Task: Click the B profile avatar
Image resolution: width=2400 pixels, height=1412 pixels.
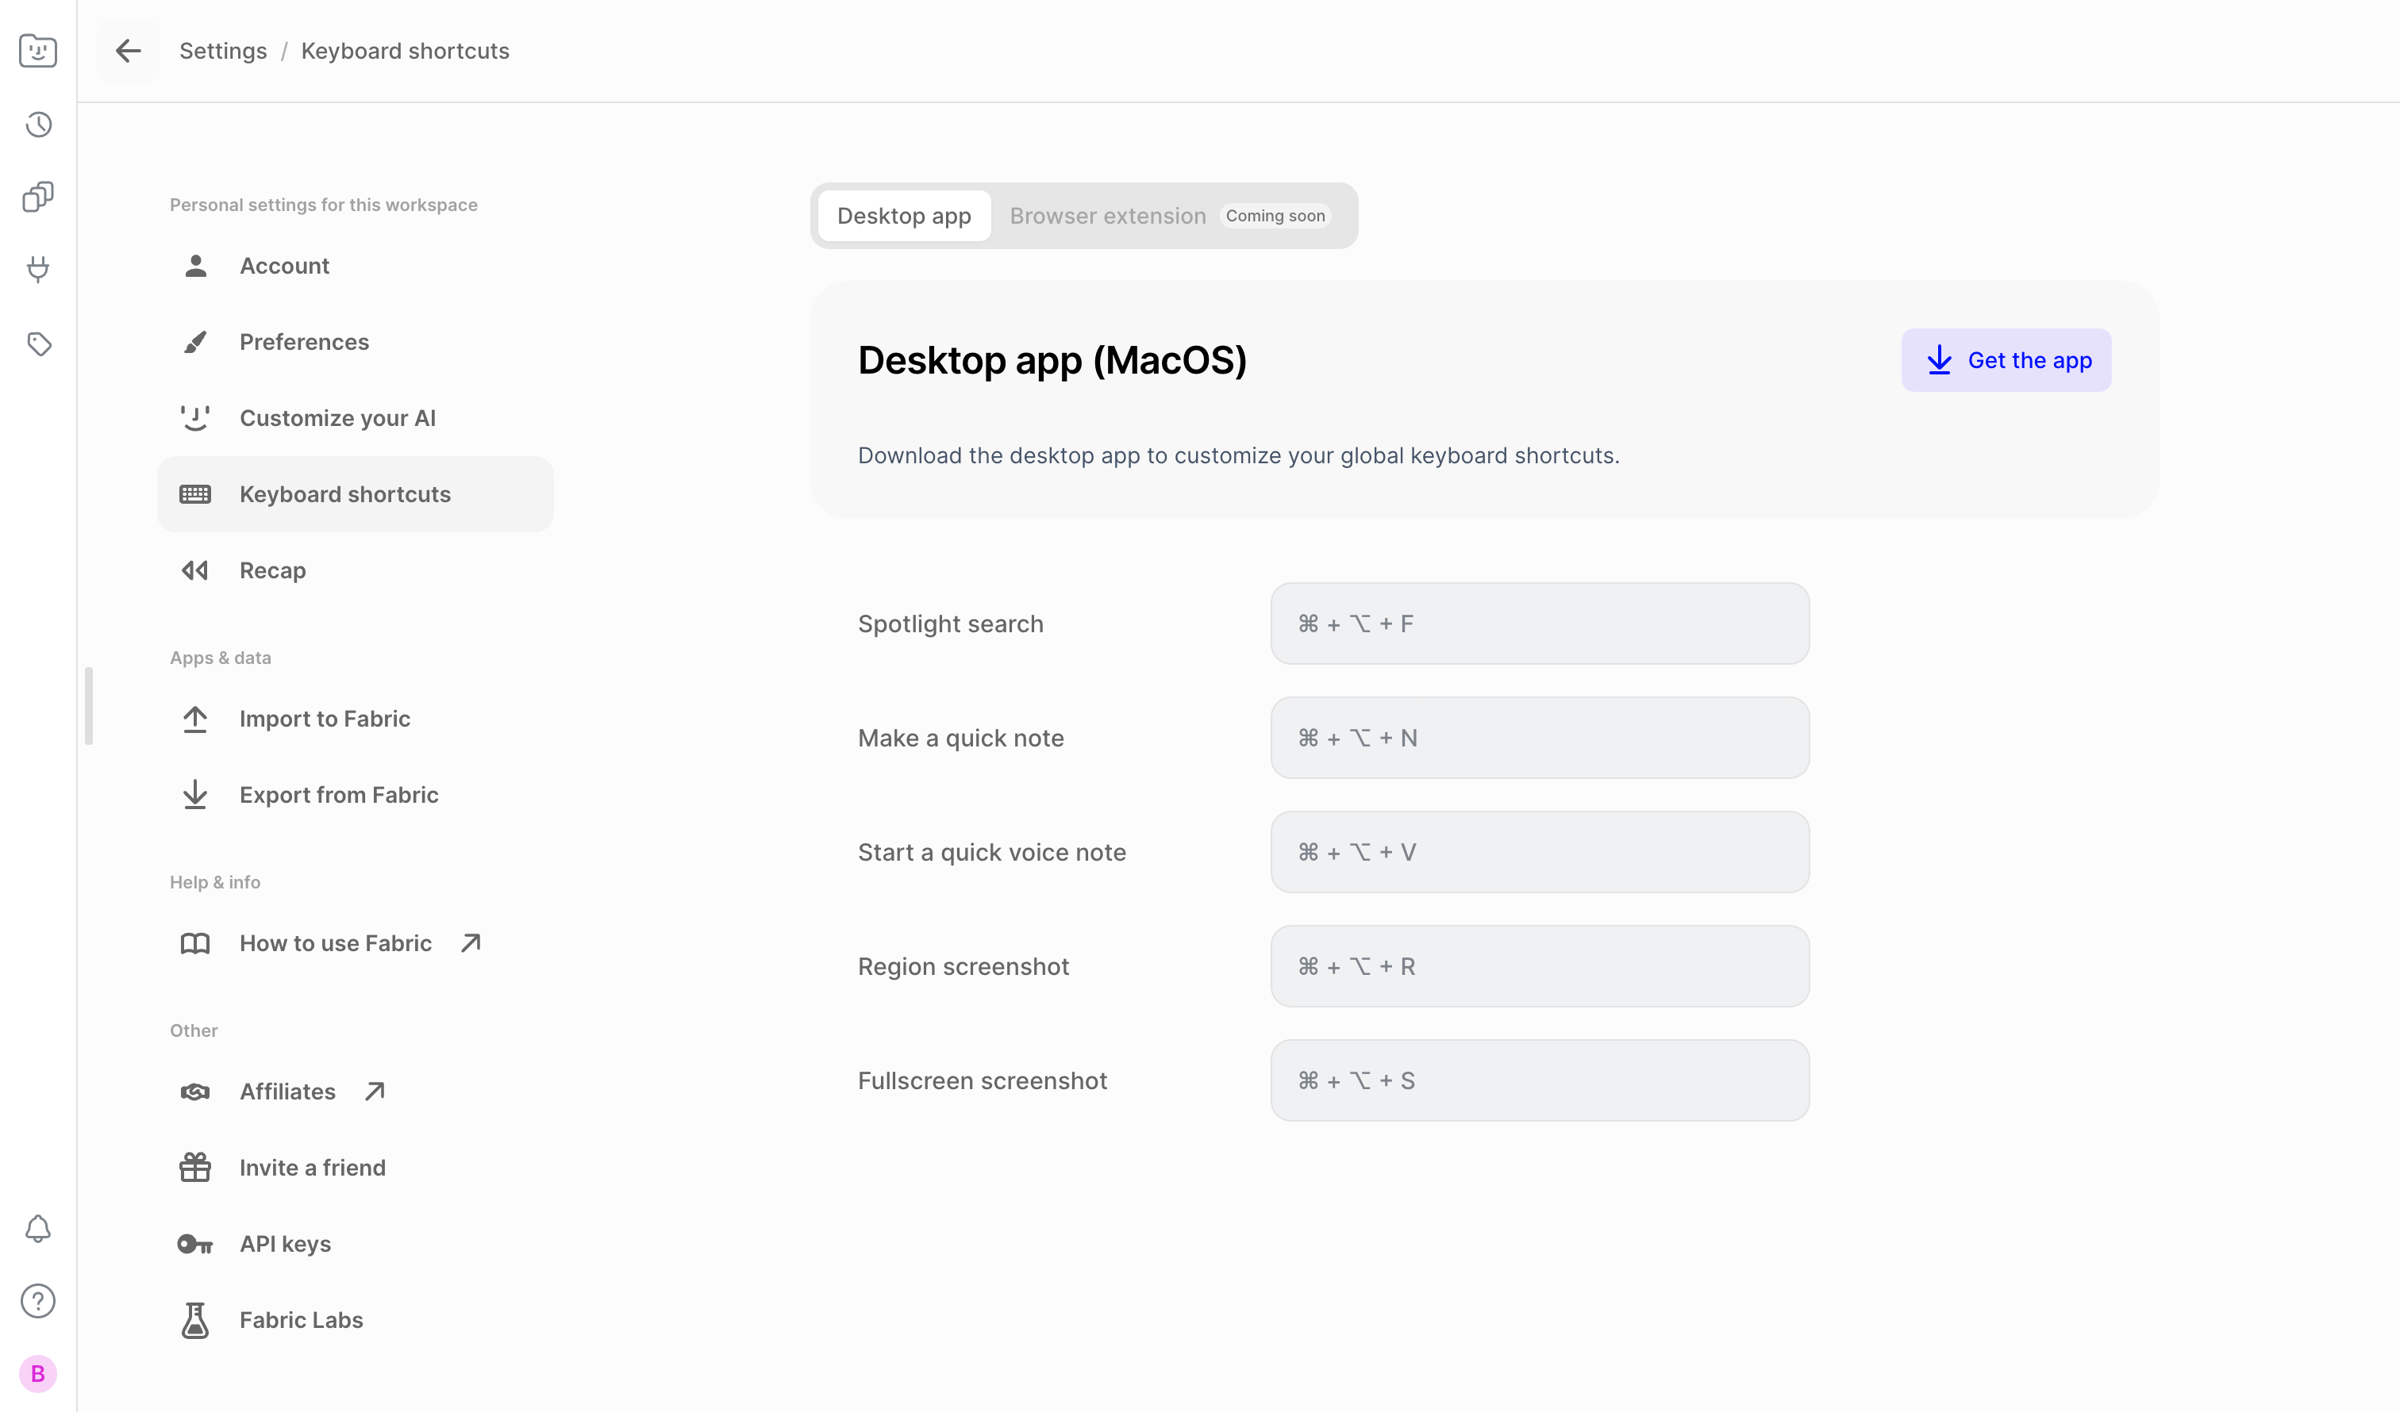Action: (38, 1374)
